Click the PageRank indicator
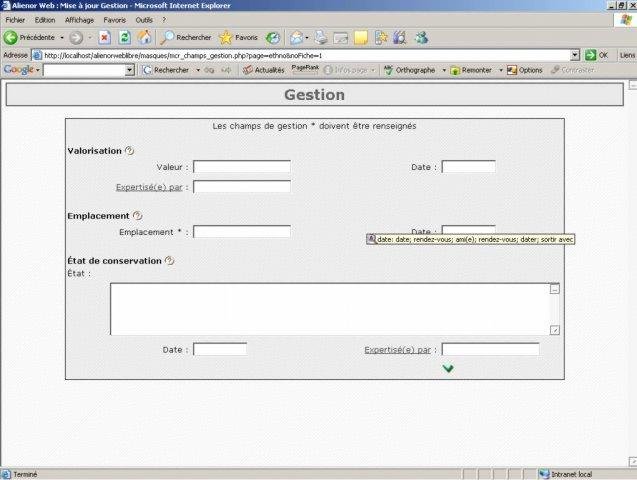 point(305,69)
